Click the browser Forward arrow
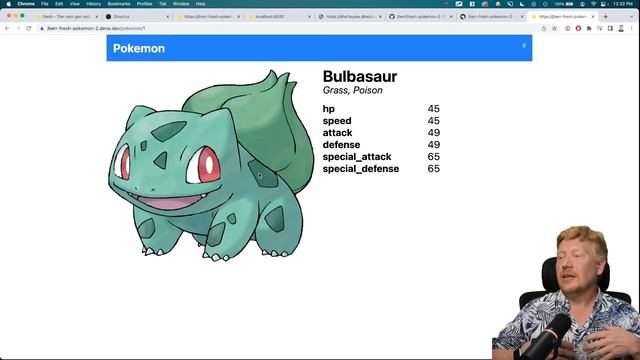This screenshot has height=360, width=640. [x=18, y=28]
